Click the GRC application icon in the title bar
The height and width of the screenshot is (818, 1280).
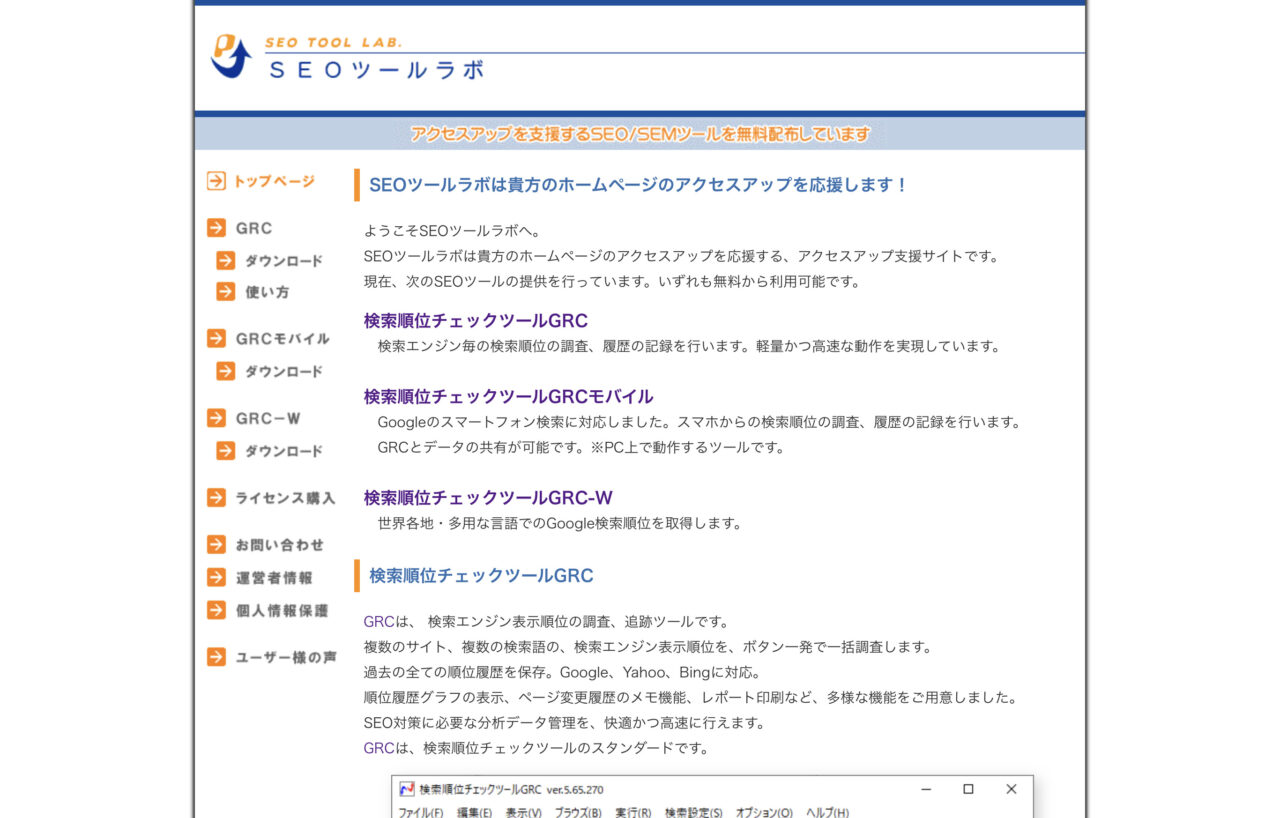coord(406,790)
